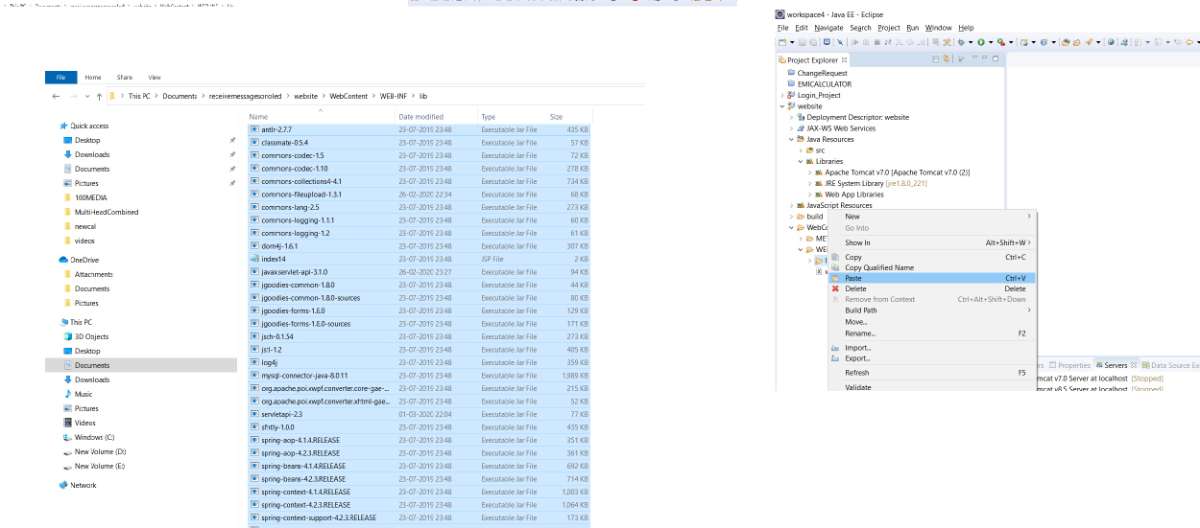Select Apache Tomcat v7.0 library entry
This screenshot has height=528, width=1200.
click(x=893, y=172)
